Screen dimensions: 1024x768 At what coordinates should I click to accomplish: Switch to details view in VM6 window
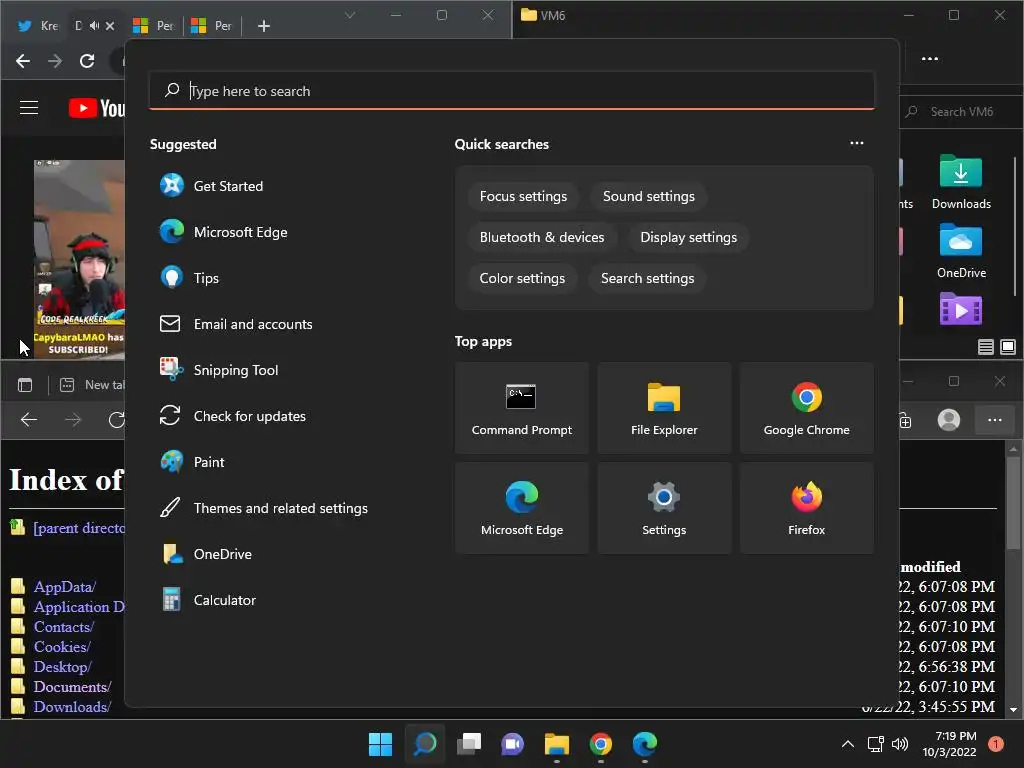click(x=985, y=347)
